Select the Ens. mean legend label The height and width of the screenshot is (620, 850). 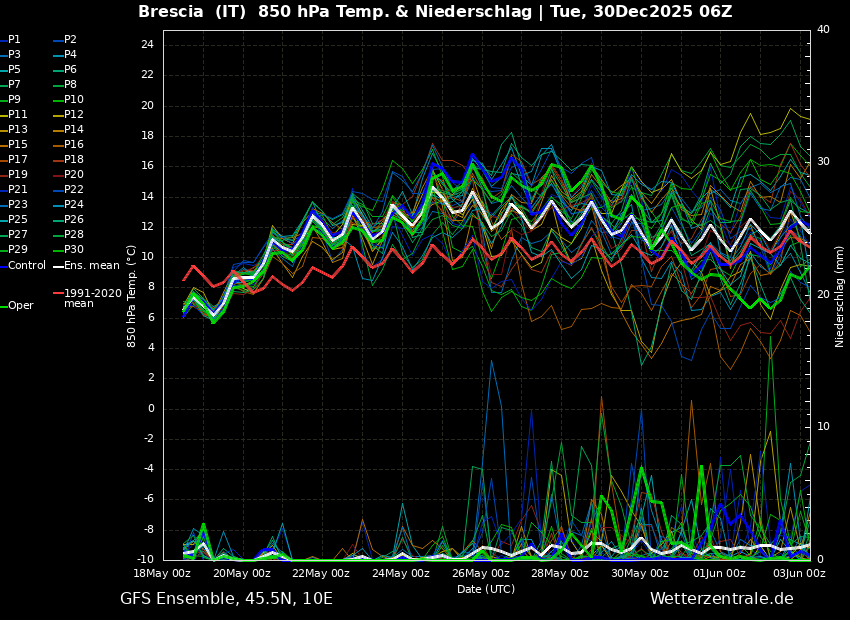pos(92,266)
